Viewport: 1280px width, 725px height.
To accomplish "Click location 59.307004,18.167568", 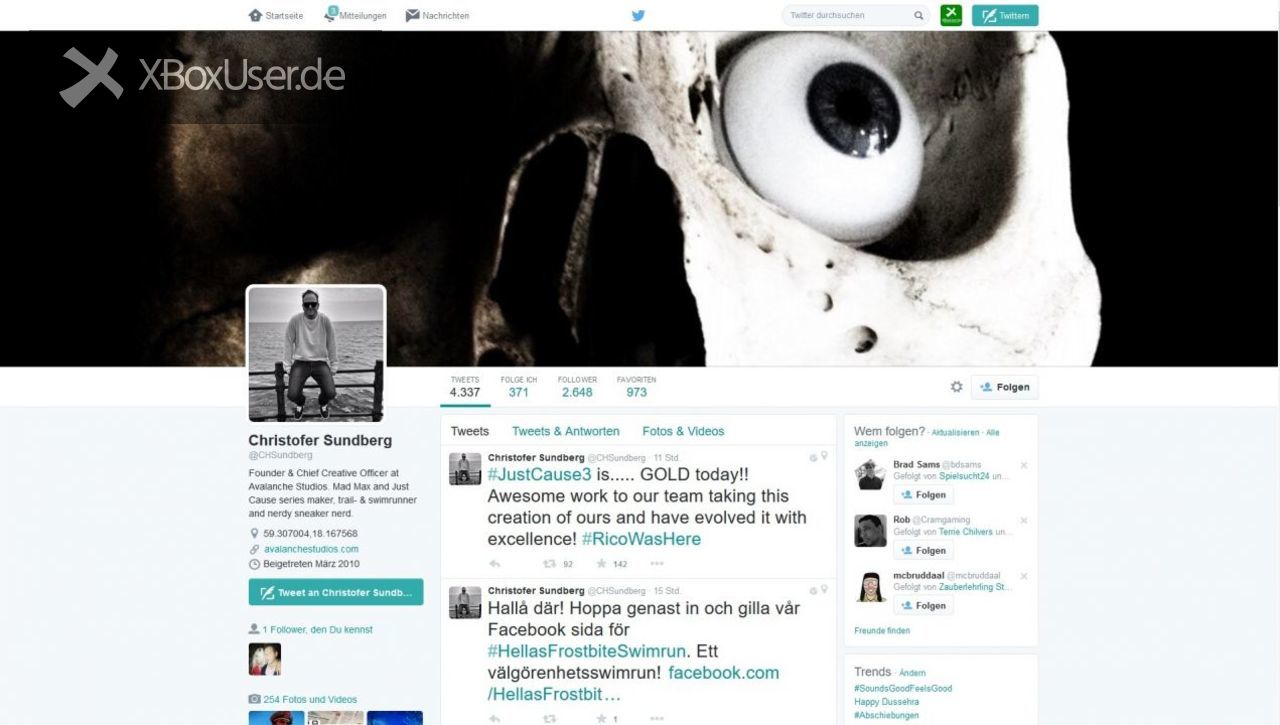I will [x=310, y=533].
